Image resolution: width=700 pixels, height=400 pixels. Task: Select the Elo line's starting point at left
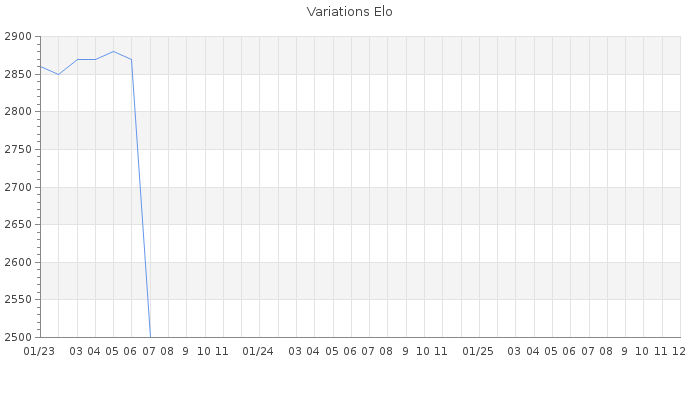[40, 67]
